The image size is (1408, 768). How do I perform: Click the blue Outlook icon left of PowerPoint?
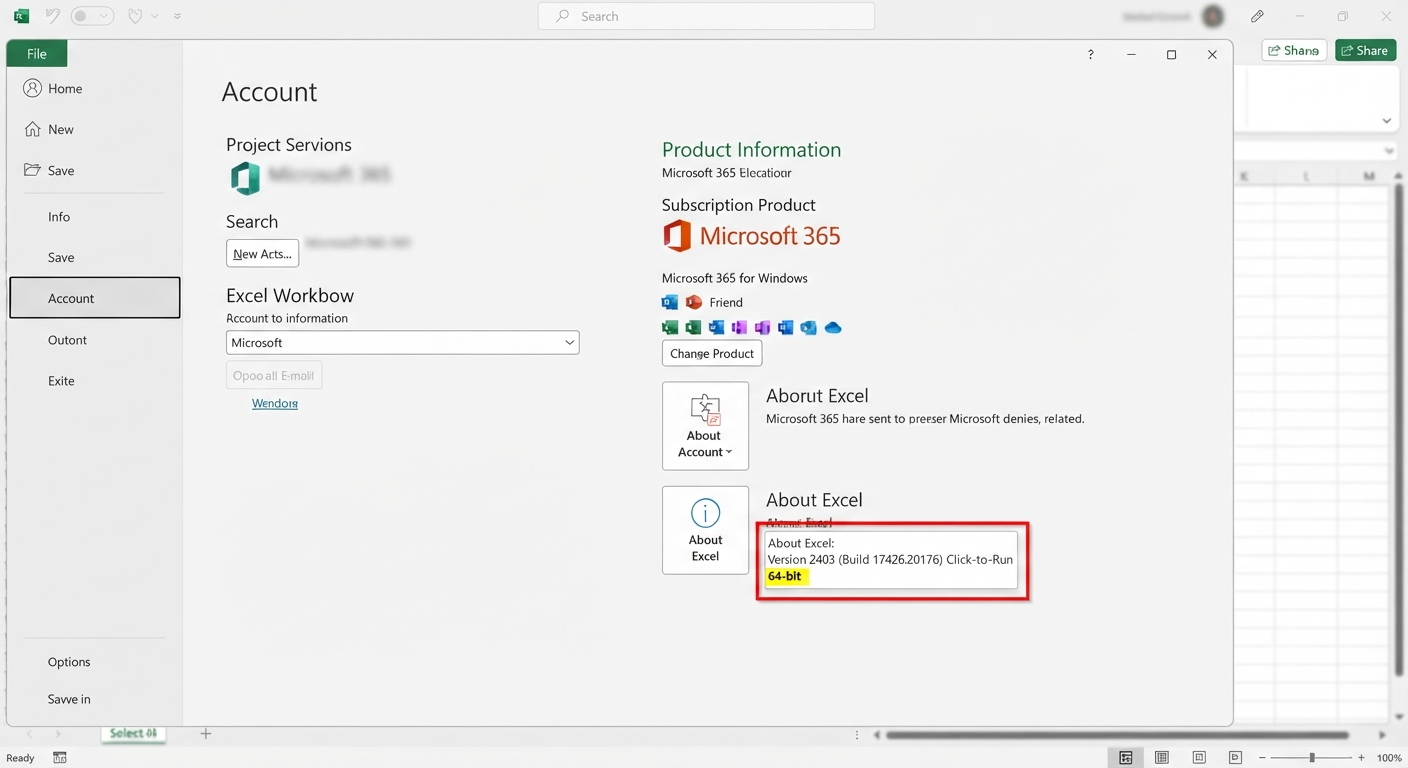(670, 302)
